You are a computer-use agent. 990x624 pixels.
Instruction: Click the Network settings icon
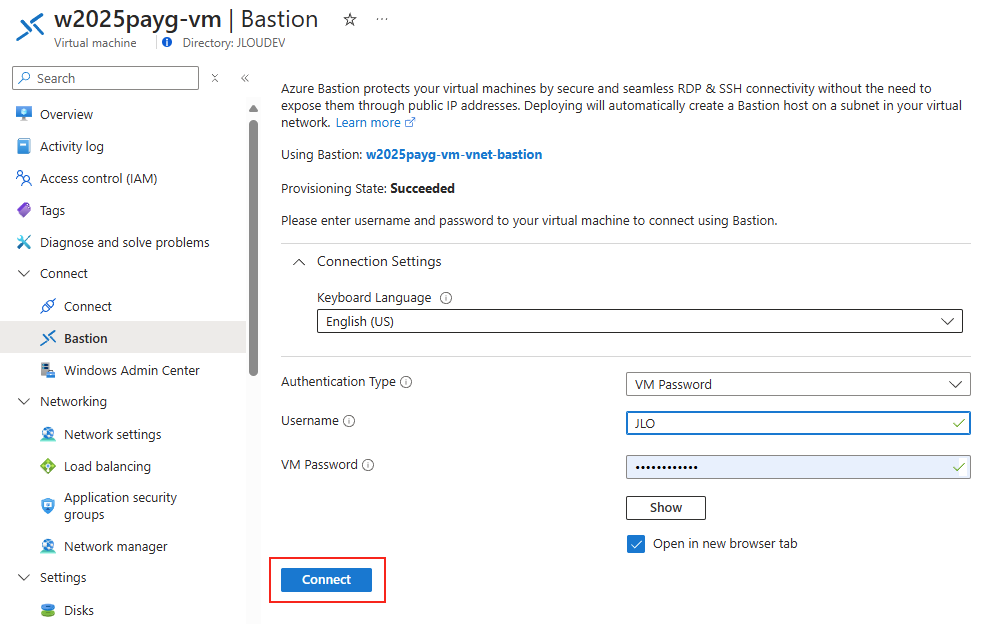pos(48,434)
